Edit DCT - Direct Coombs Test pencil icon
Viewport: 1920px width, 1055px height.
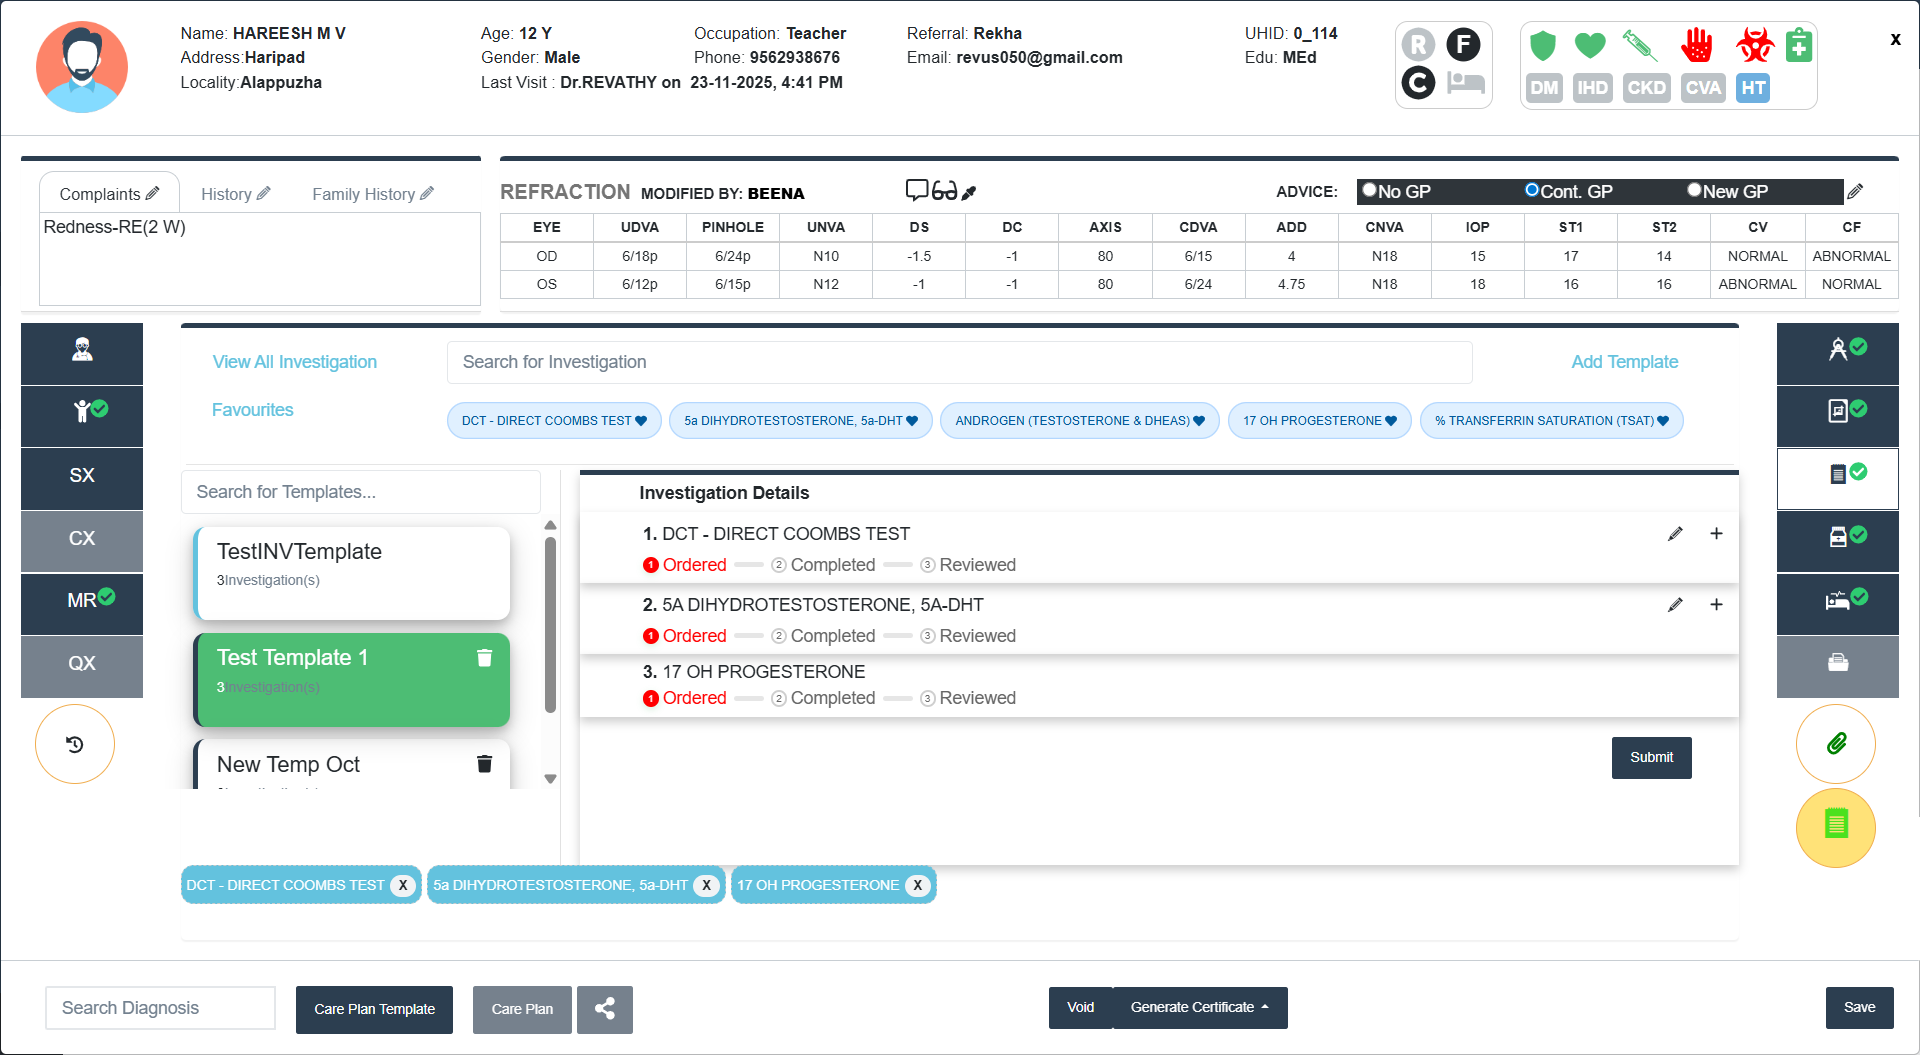click(1675, 534)
